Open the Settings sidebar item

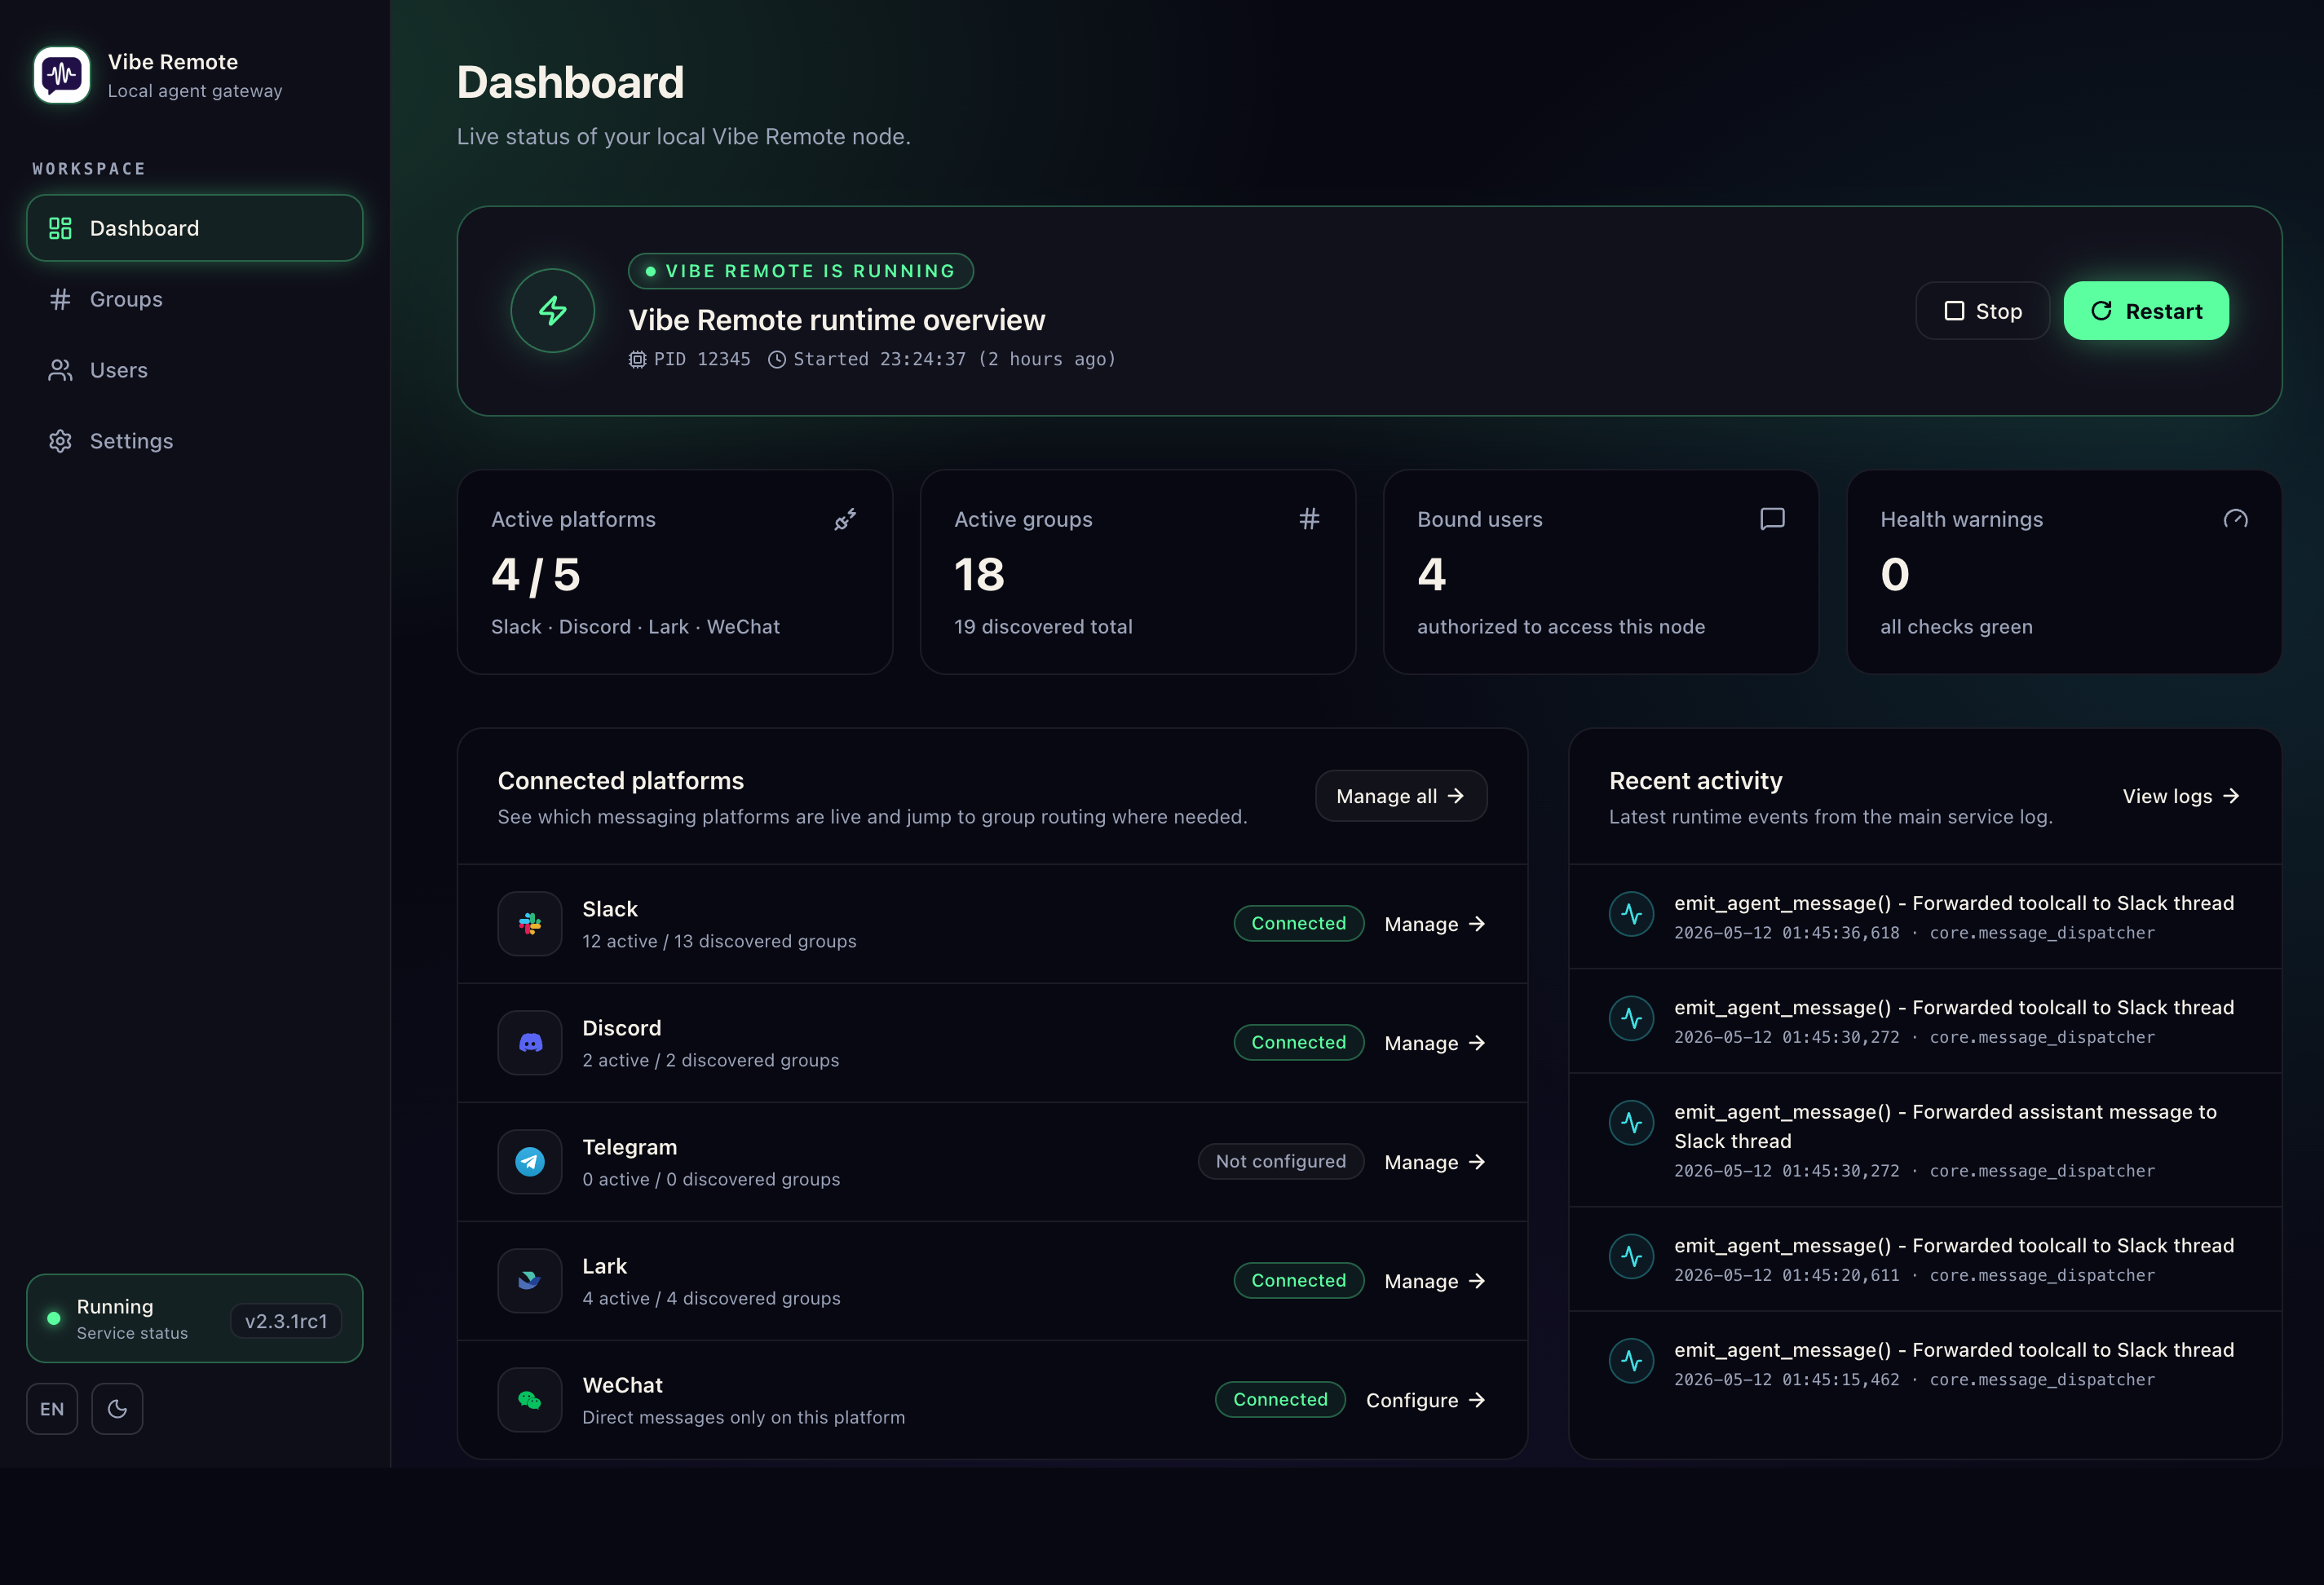tap(194, 441)
